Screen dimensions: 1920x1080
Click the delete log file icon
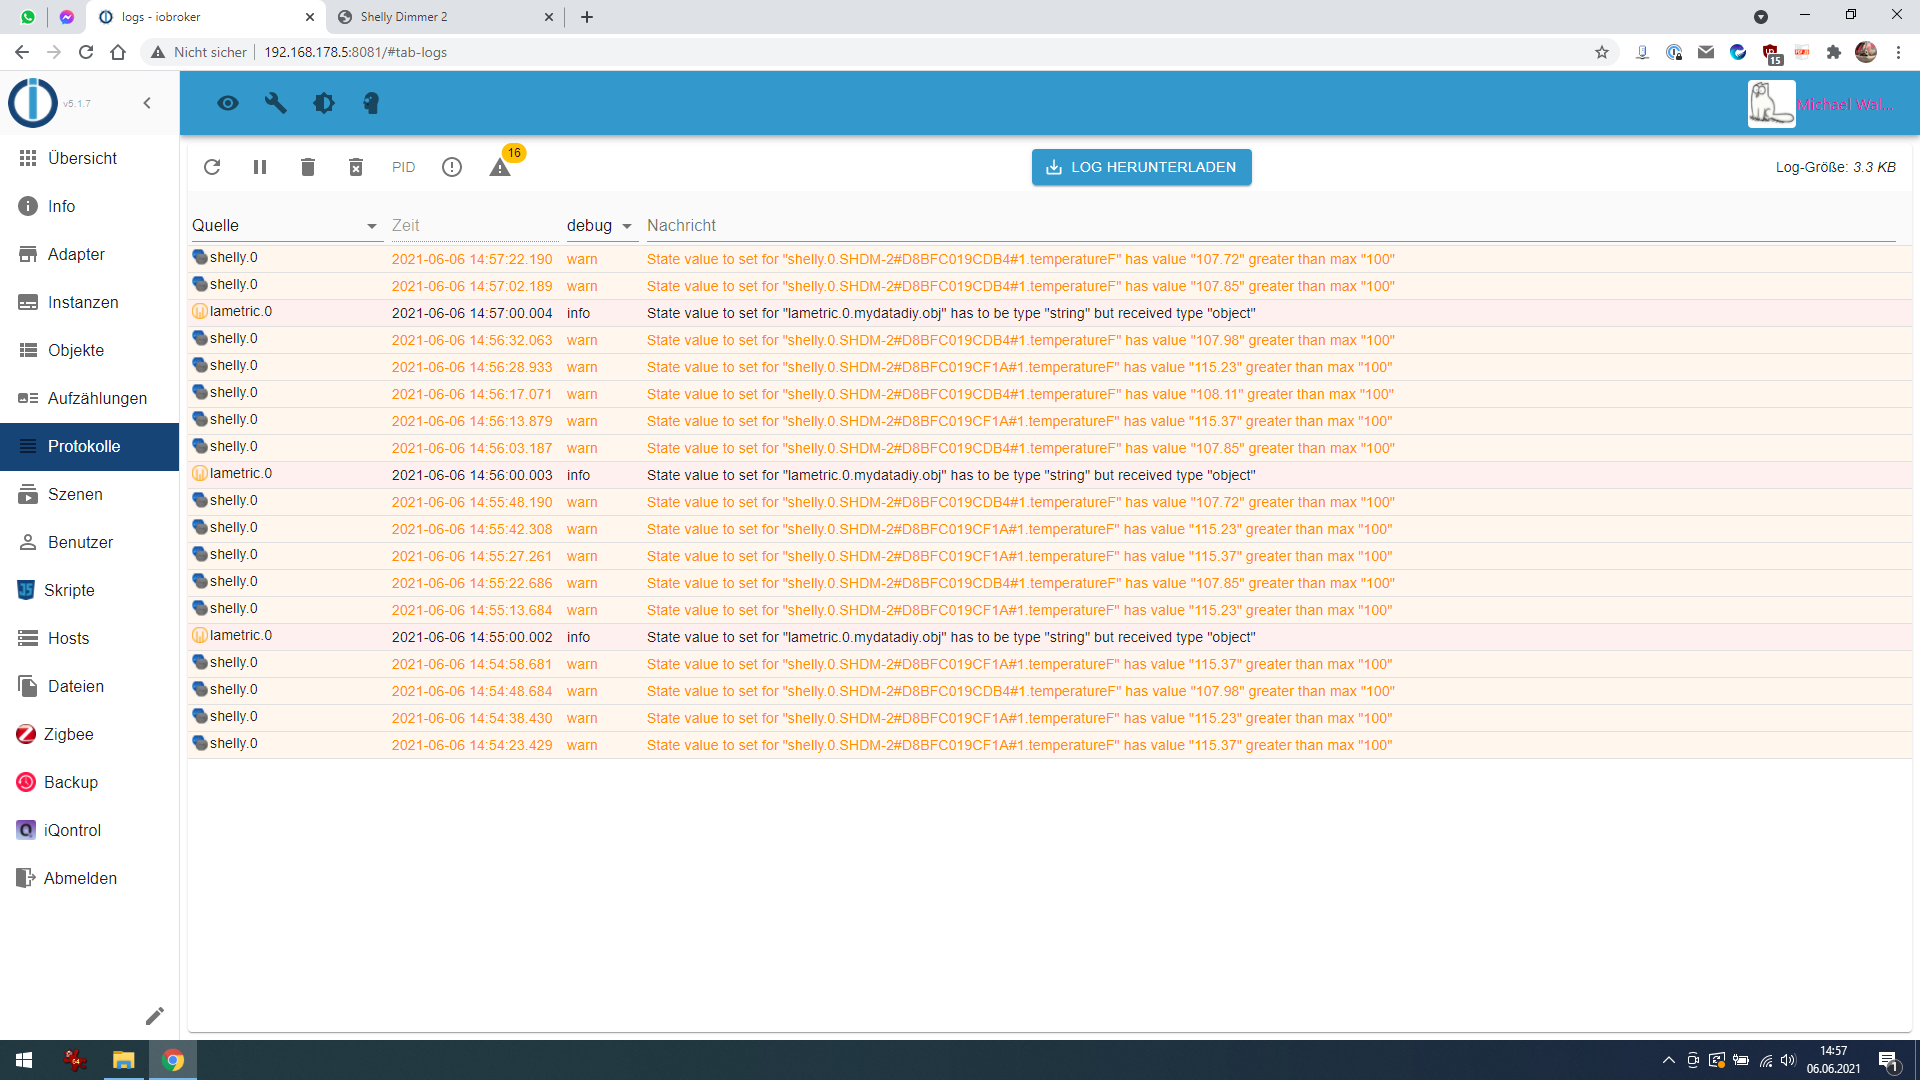[356, 167]
